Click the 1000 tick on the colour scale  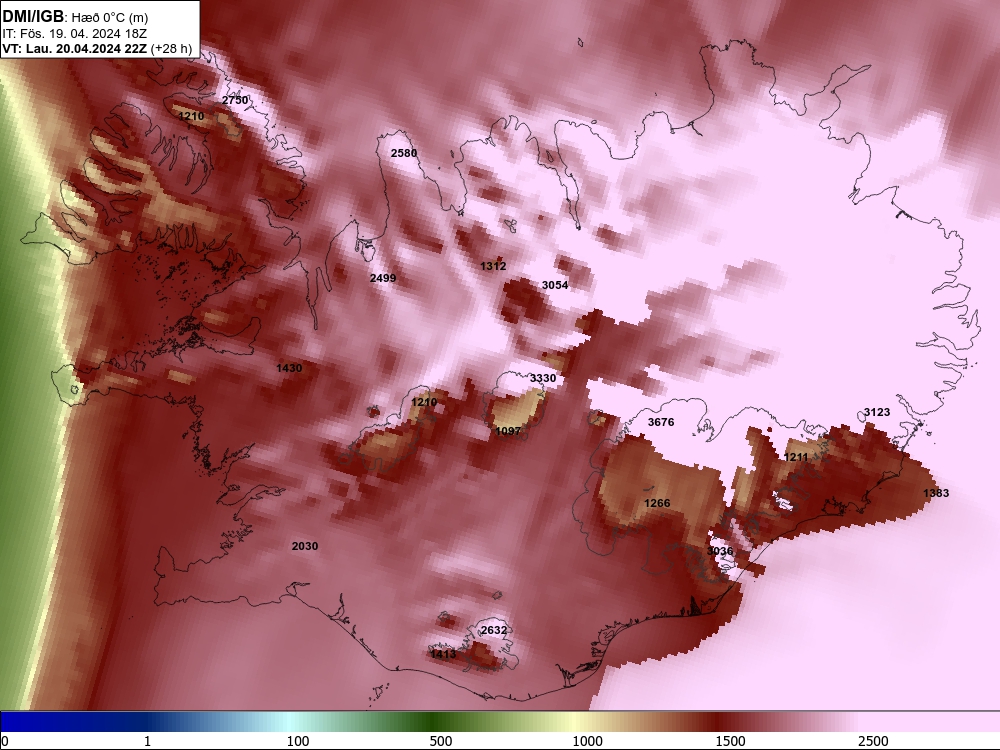(587, 741)
